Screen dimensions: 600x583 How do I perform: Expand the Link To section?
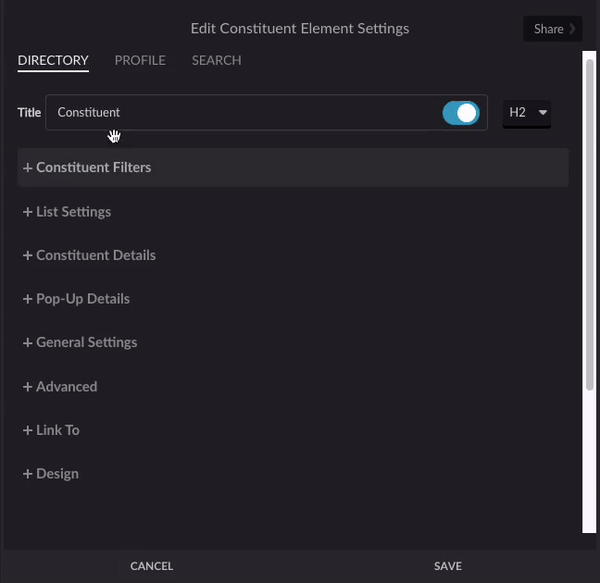click(58, 430)
